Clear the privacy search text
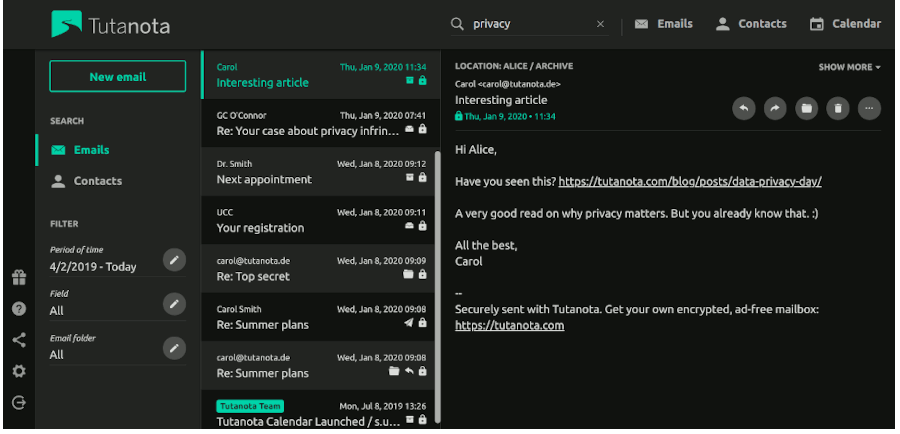Viewport: 900px width, 434px height. 600,24
